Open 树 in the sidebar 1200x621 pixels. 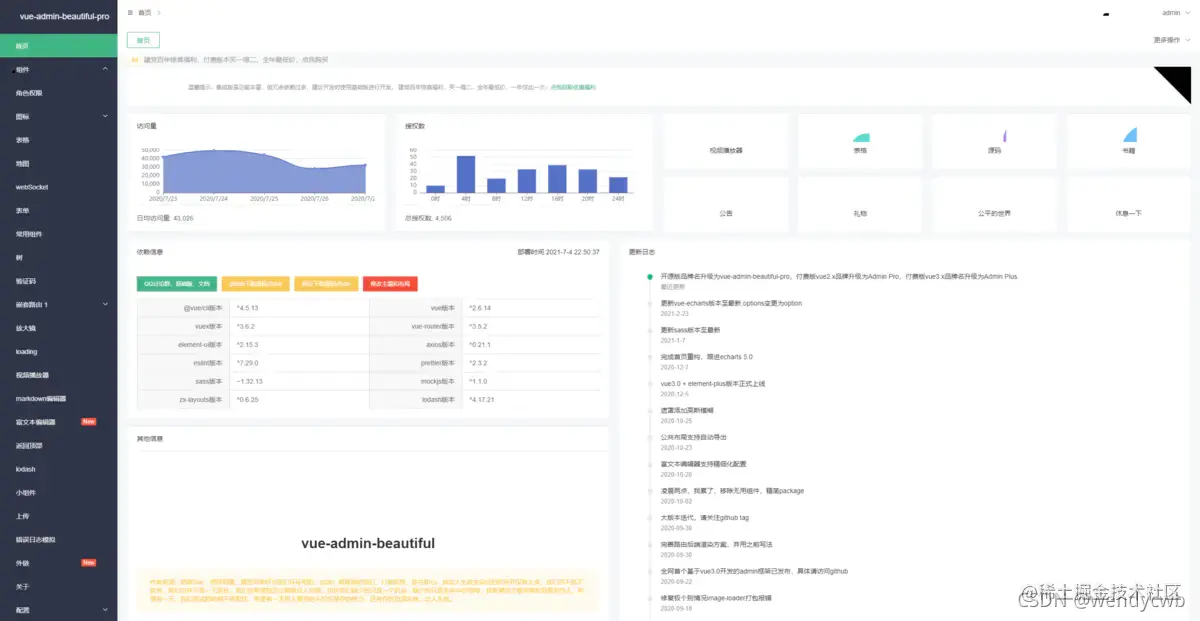[58, 257]
